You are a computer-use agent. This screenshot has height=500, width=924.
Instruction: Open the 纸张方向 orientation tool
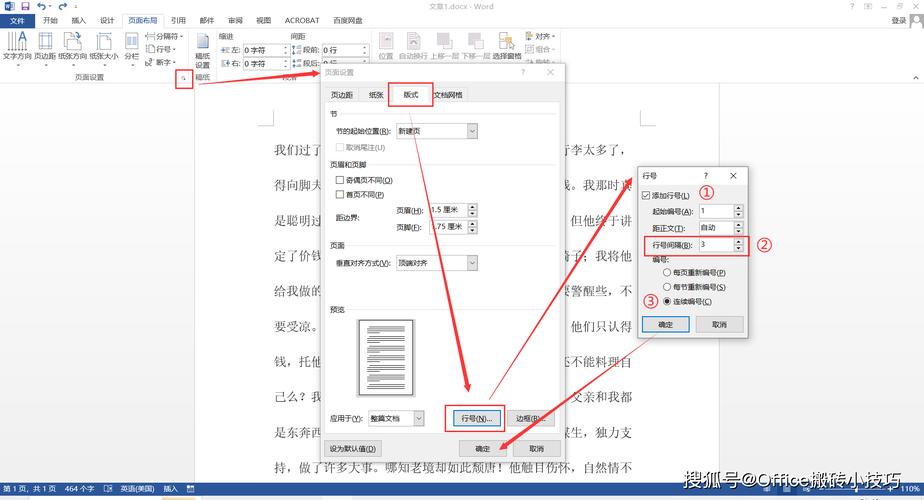(x=72, y=47)
